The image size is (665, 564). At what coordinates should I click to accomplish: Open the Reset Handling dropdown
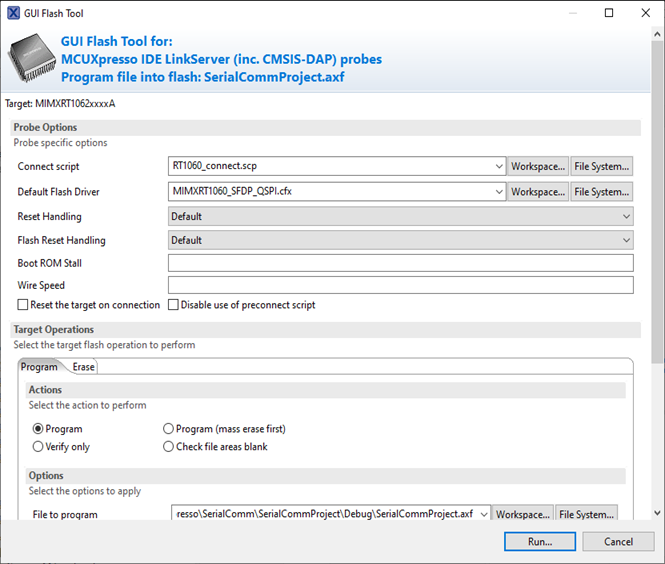[626, 216]
